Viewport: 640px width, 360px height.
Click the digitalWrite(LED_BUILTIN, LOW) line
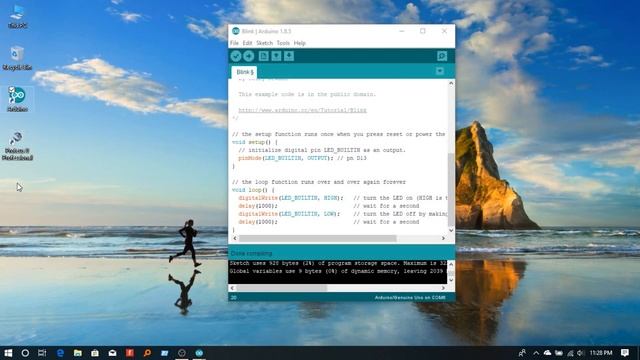(289, 214)
